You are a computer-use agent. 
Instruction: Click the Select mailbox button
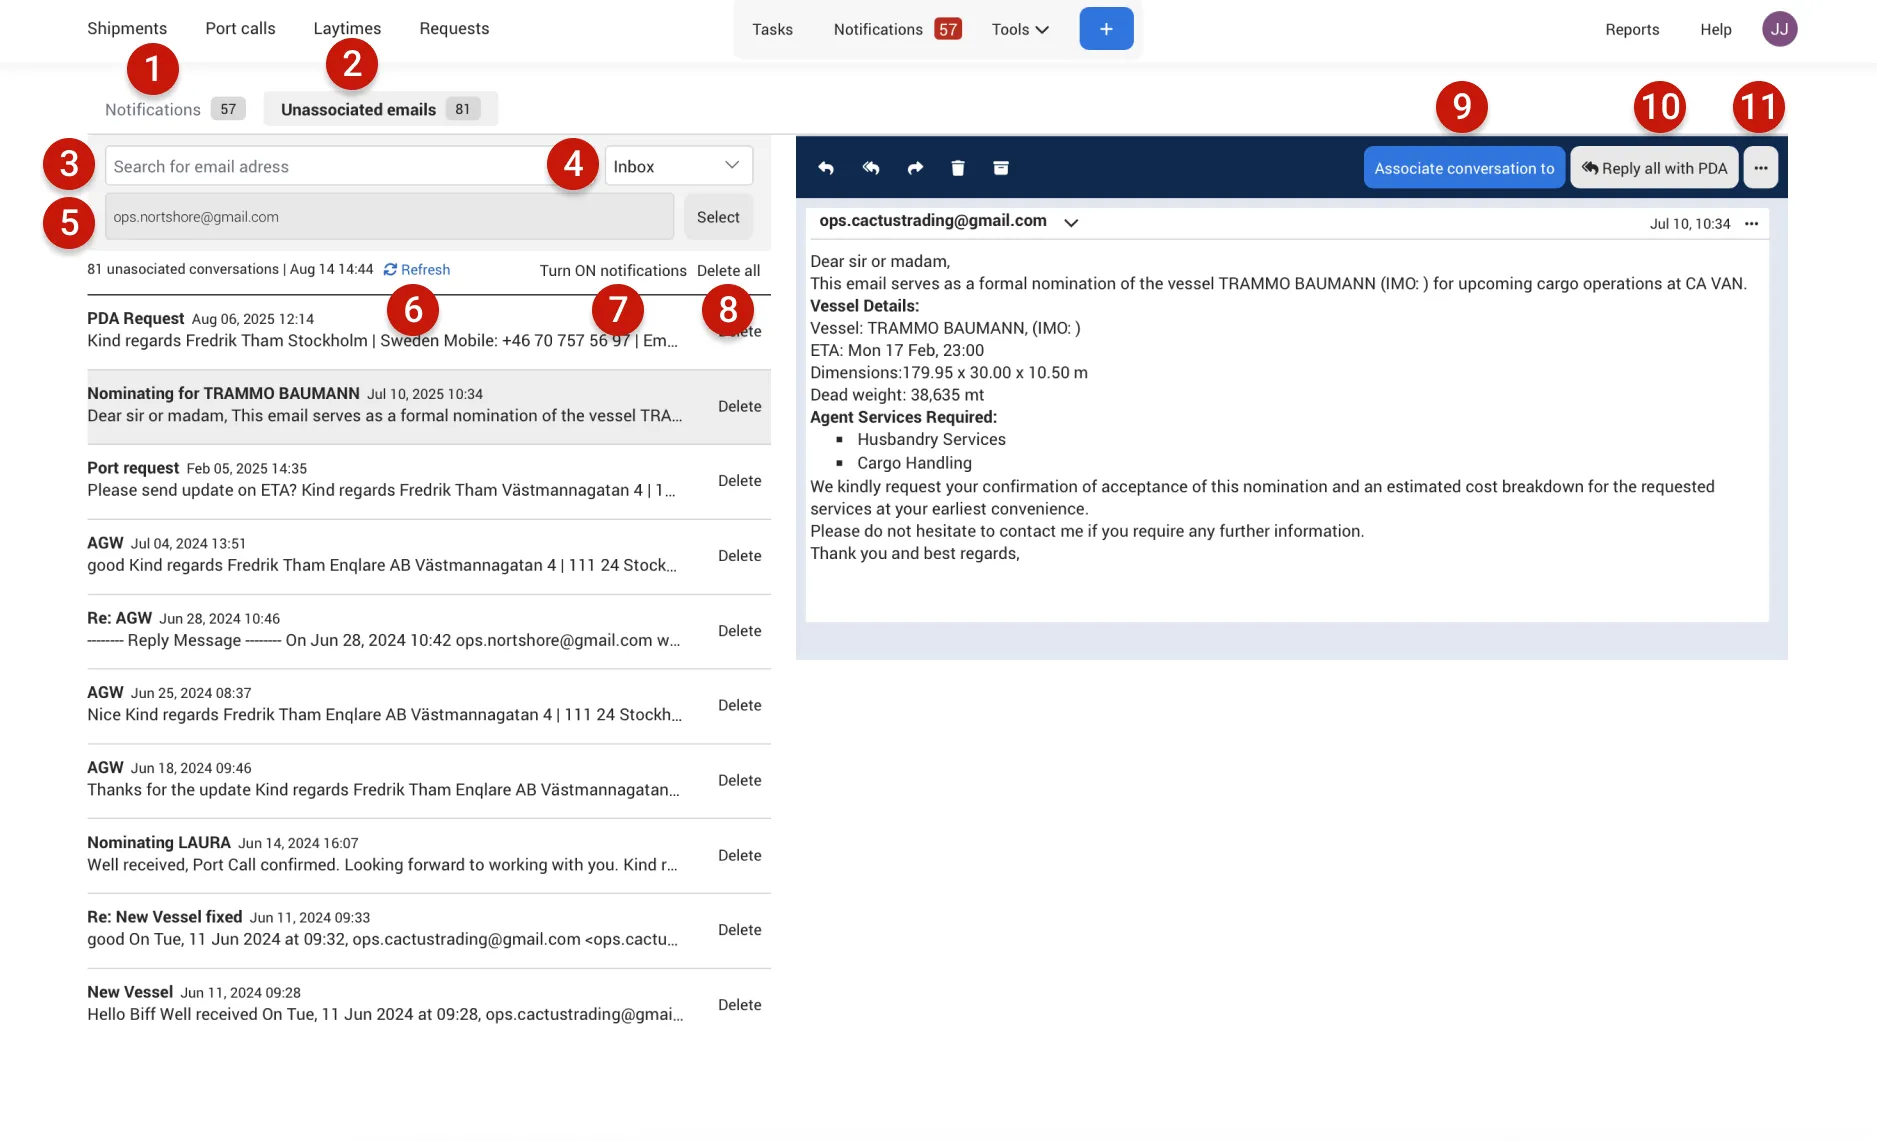click(718, 217)
